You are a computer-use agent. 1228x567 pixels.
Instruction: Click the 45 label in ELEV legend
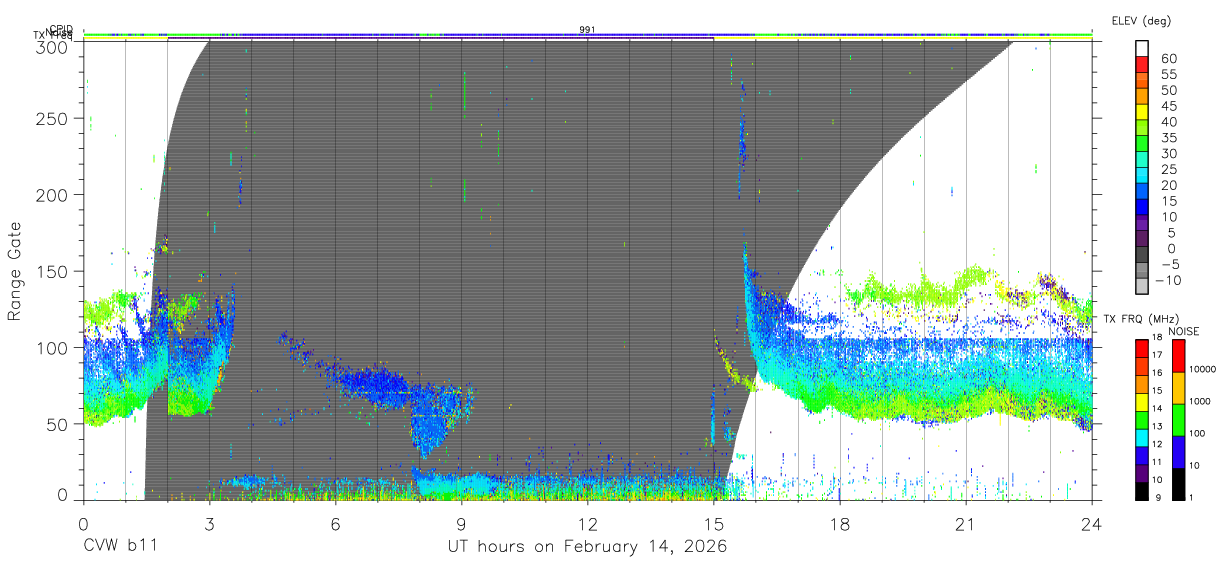1168,106
